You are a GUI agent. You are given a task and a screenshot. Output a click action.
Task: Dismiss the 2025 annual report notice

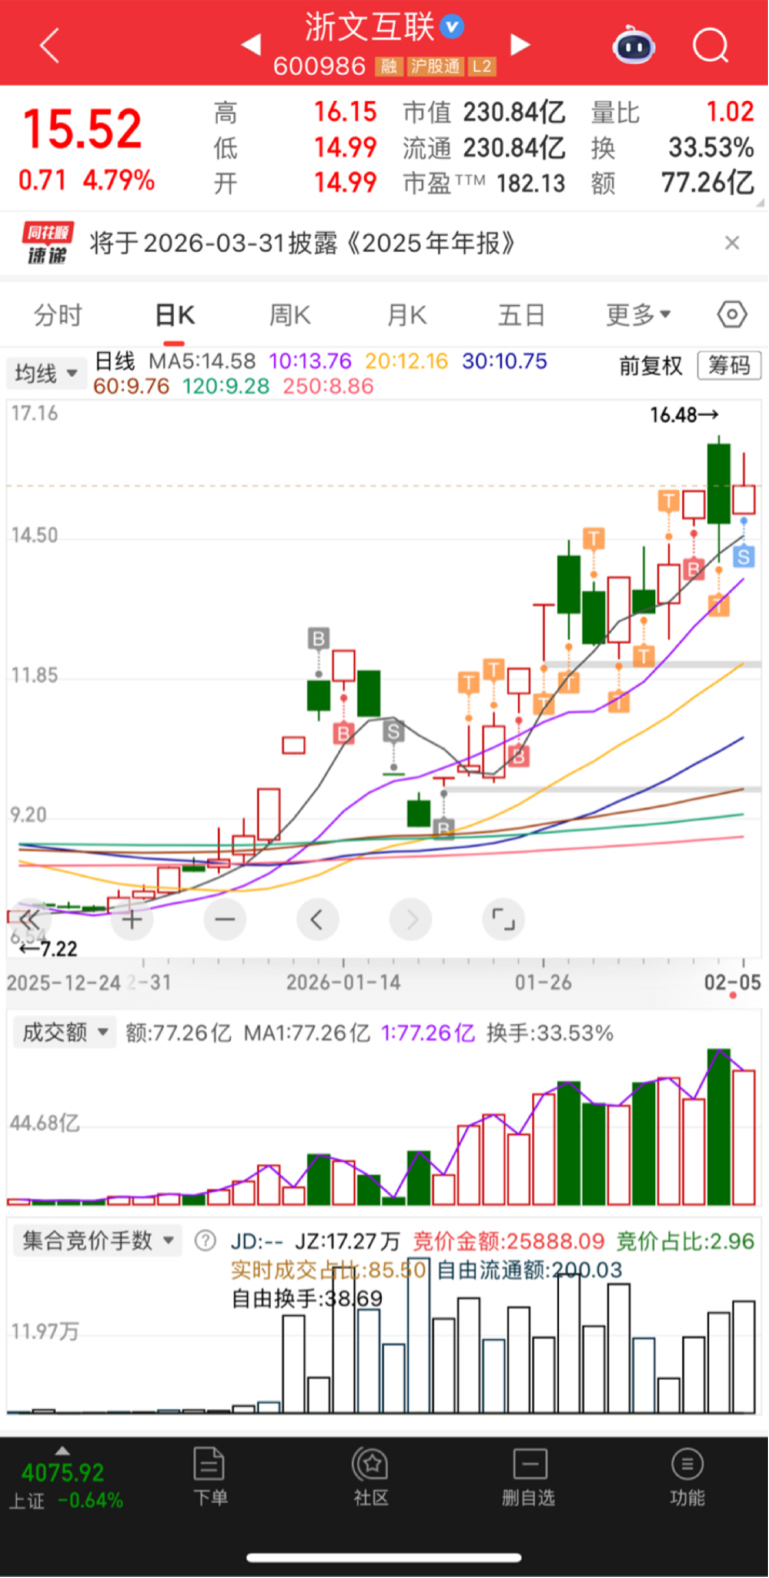732,243
